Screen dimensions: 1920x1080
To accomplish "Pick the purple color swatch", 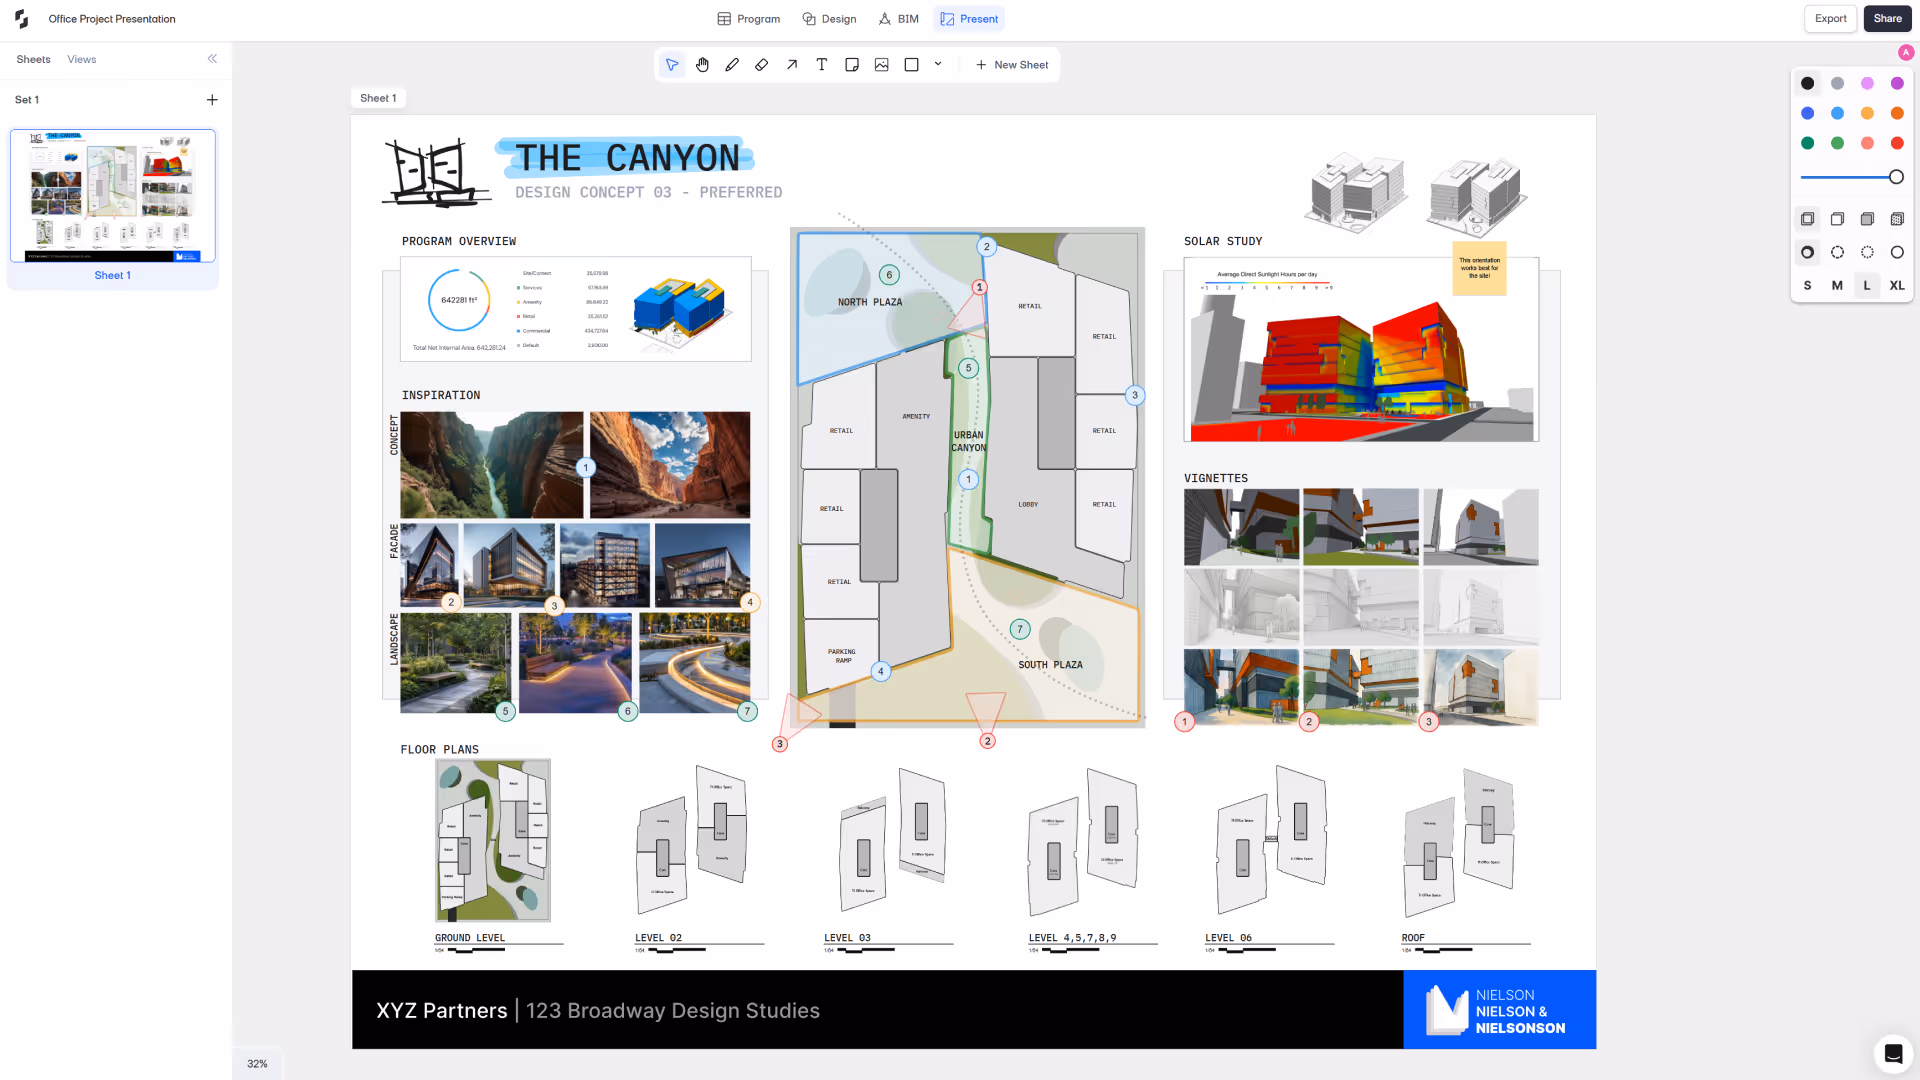I will [x=1898, y=84].
